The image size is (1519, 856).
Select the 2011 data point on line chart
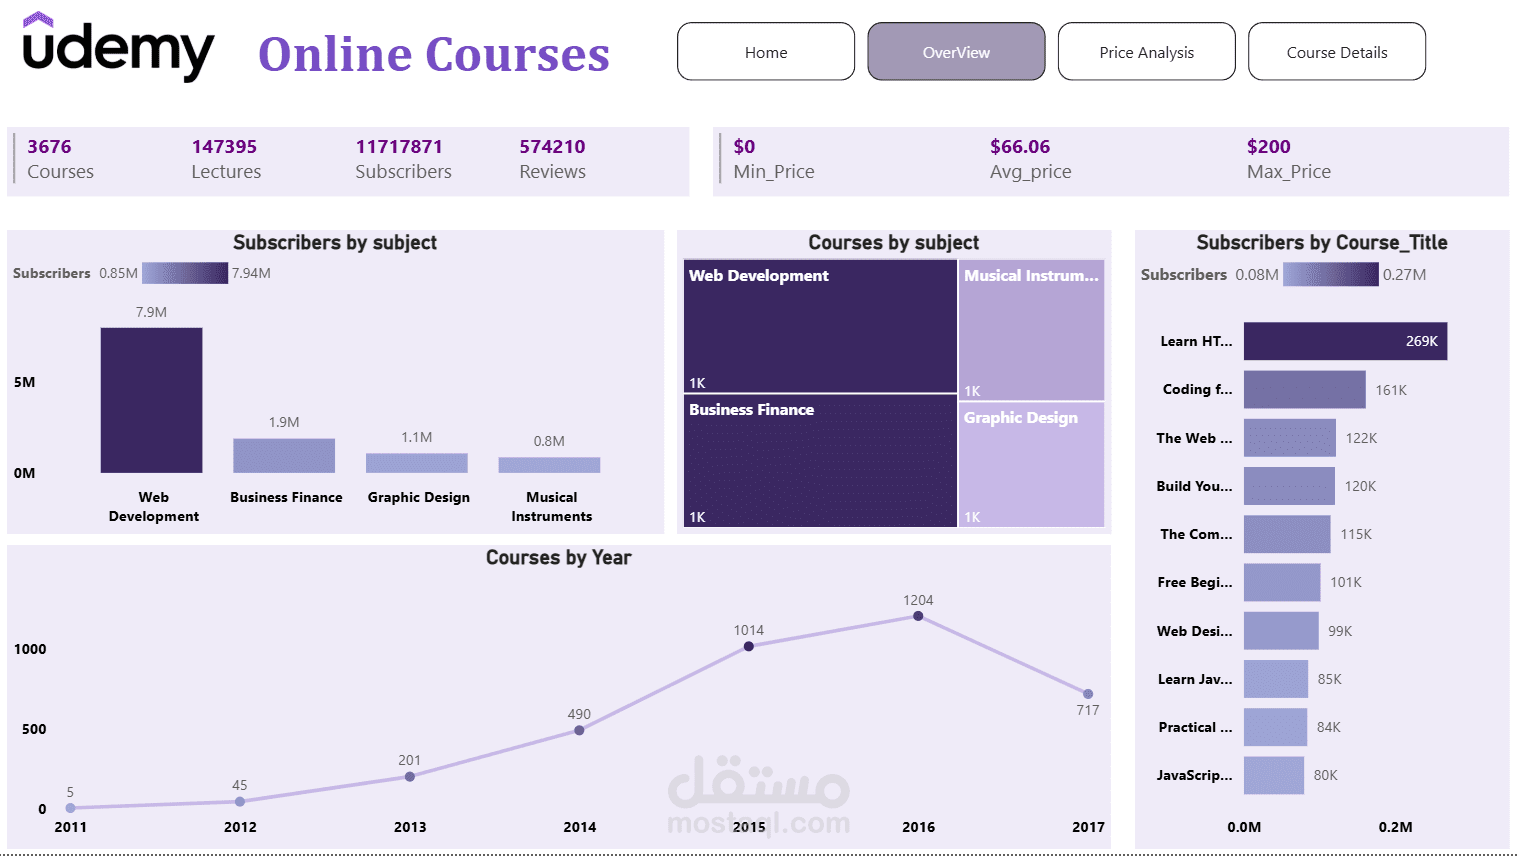click(x=69, y=808)
